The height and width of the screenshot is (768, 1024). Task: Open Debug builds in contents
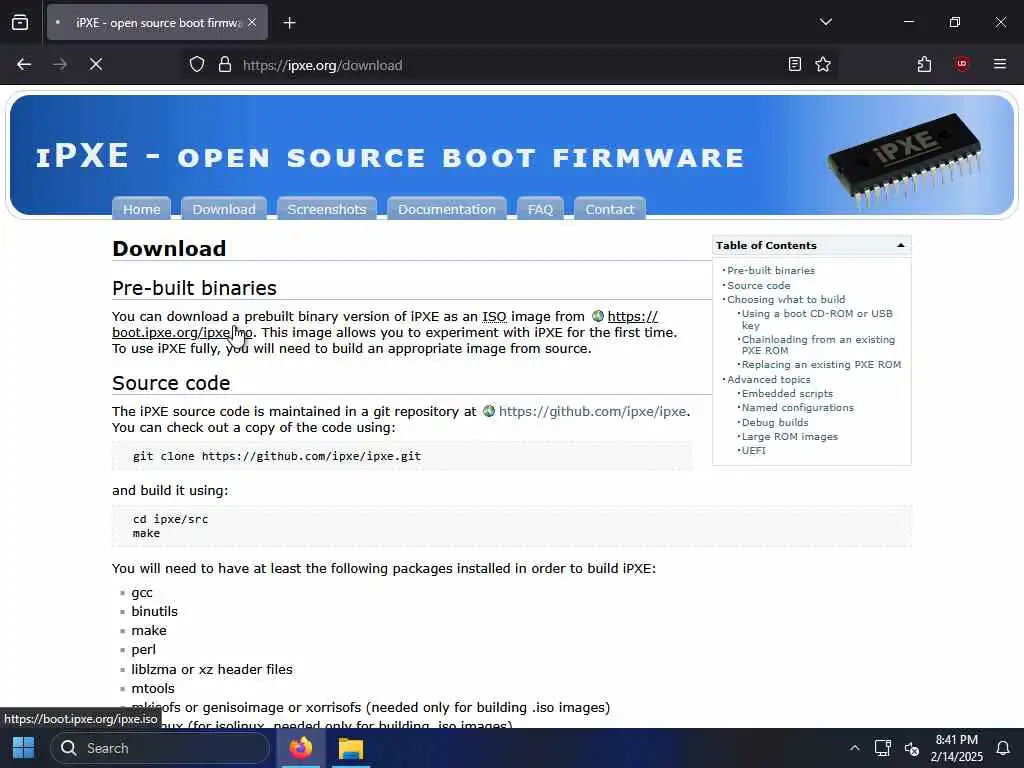(775, 423)
